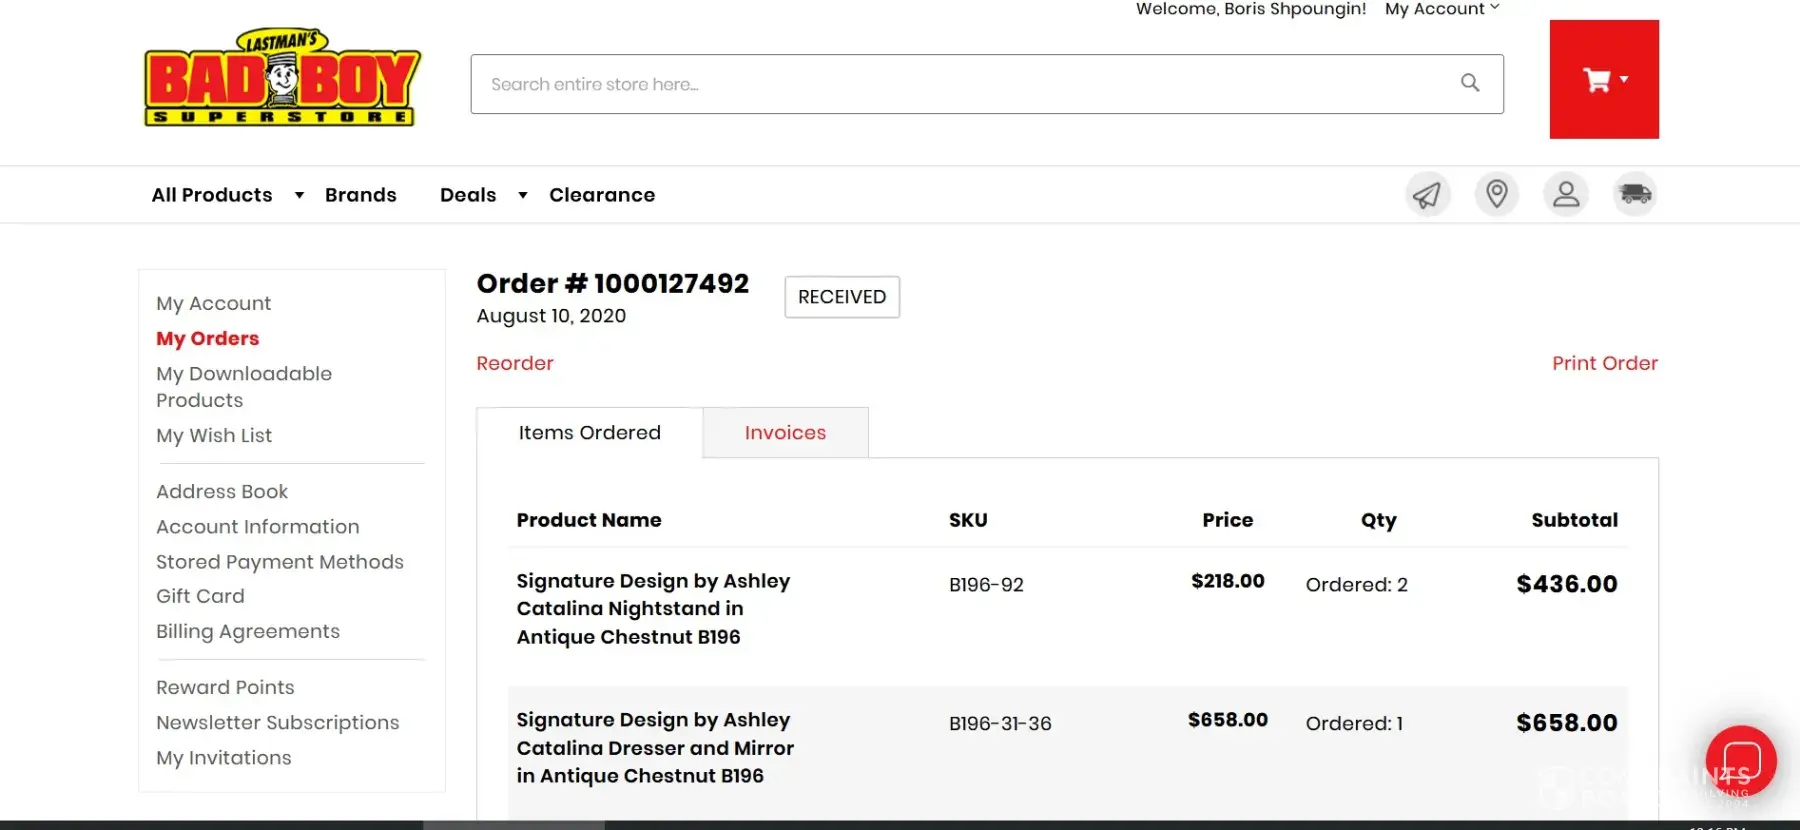Click the user profile icon

pyautogui.click(x=1566, y=194)
